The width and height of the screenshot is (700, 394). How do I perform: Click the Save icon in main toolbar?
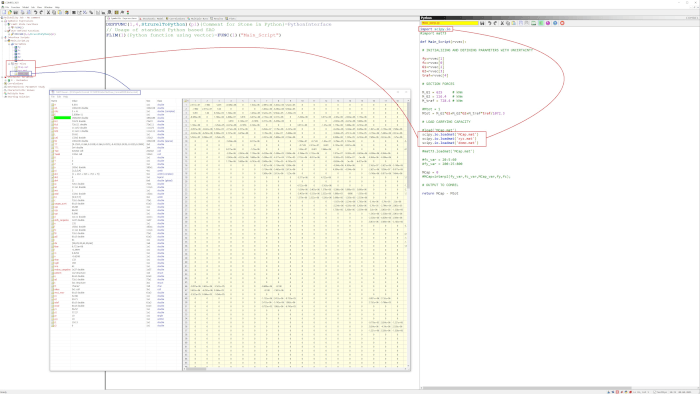(16, 12)
